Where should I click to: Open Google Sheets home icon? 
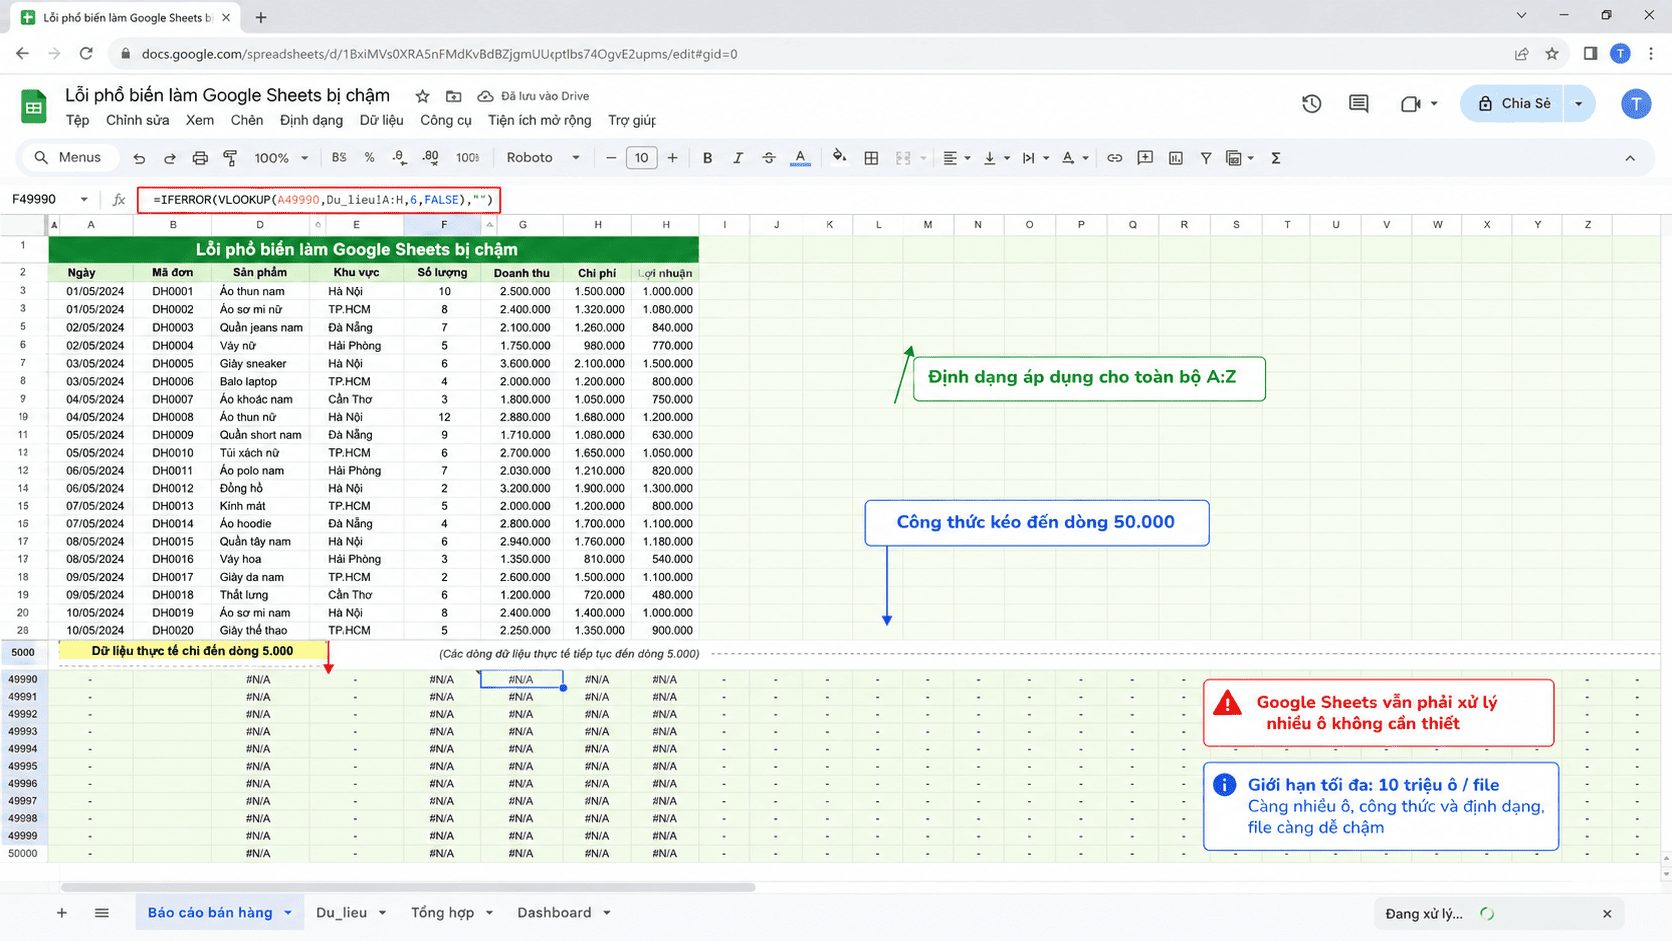pos(34,105)
